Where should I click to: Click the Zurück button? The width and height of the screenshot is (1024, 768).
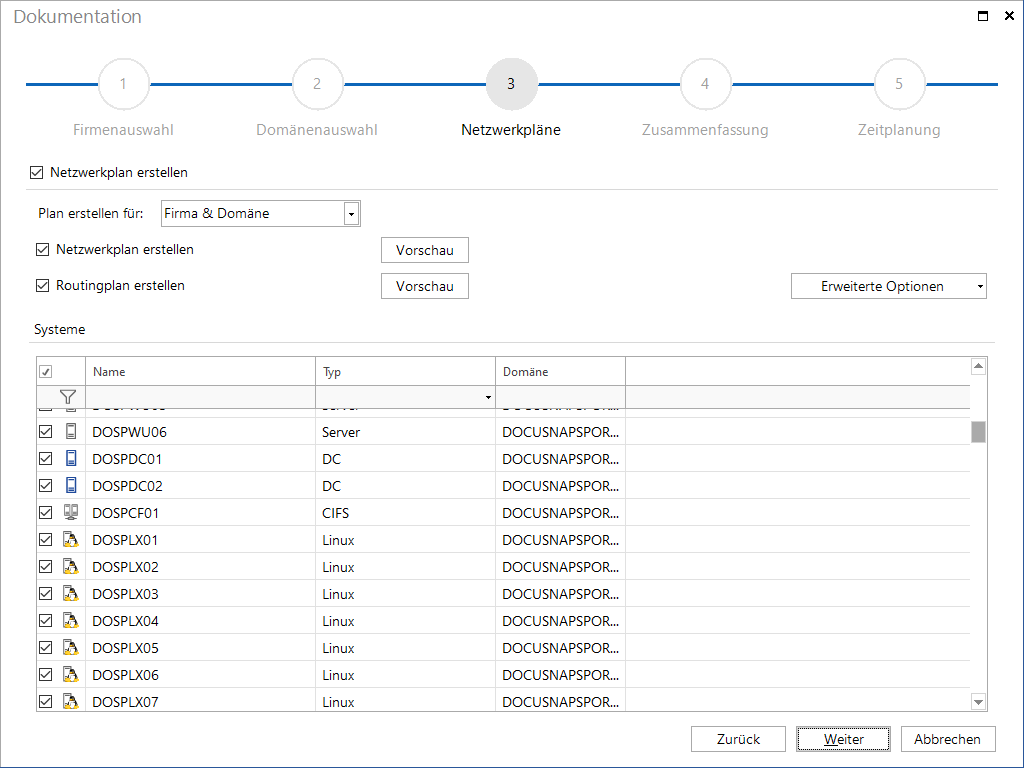pos(738,739)
